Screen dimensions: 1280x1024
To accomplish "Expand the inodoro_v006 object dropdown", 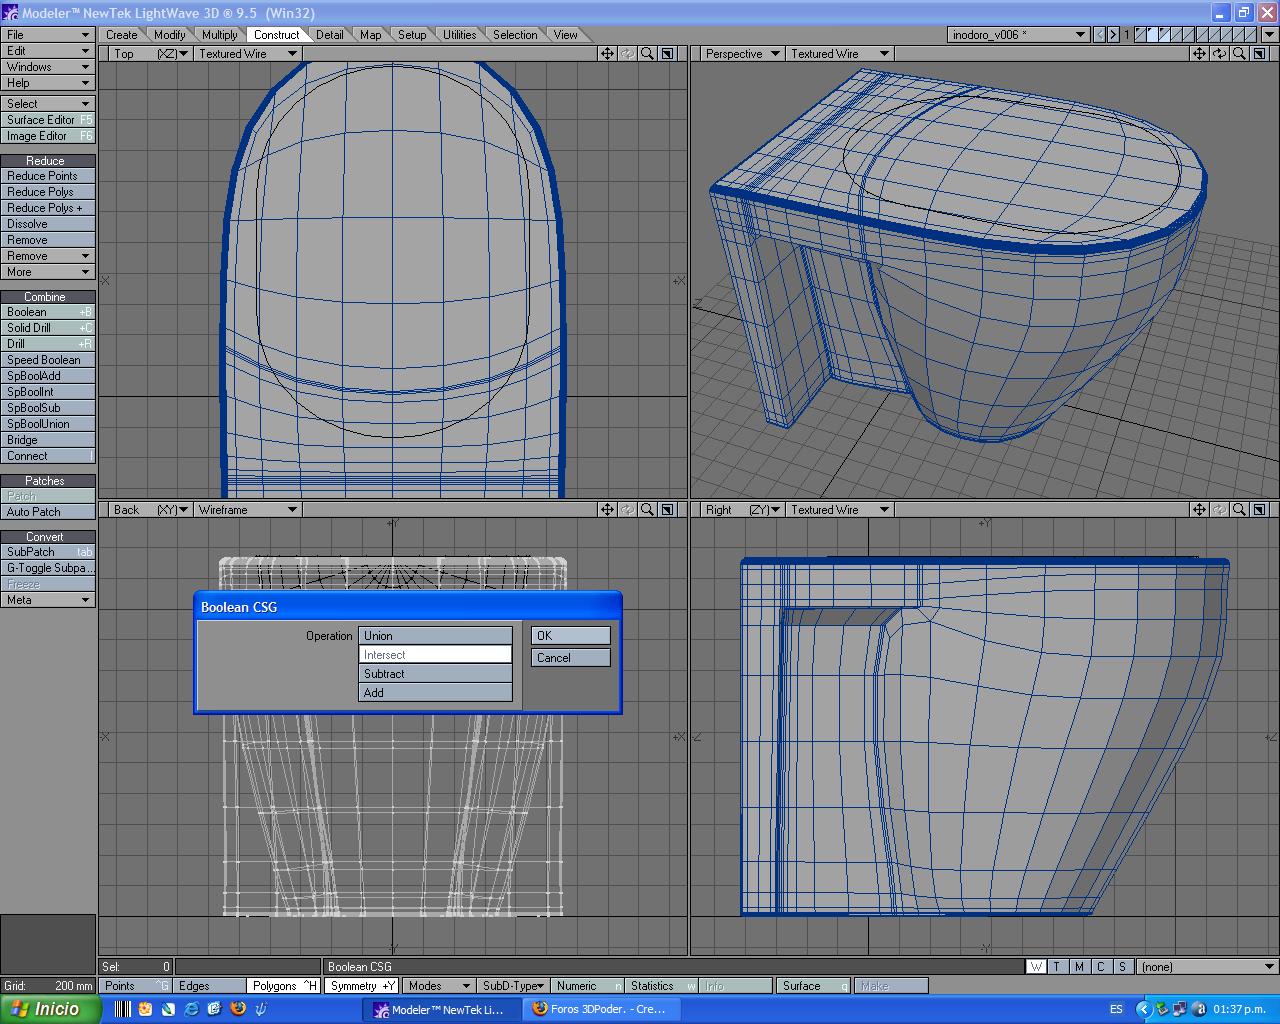I will [x=1017, y=35].
